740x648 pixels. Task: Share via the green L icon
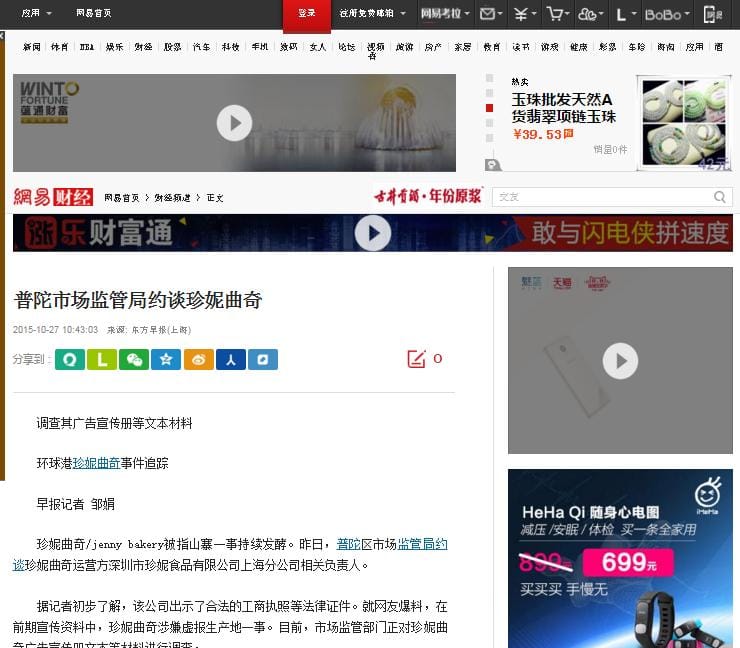tap(101, 359)
